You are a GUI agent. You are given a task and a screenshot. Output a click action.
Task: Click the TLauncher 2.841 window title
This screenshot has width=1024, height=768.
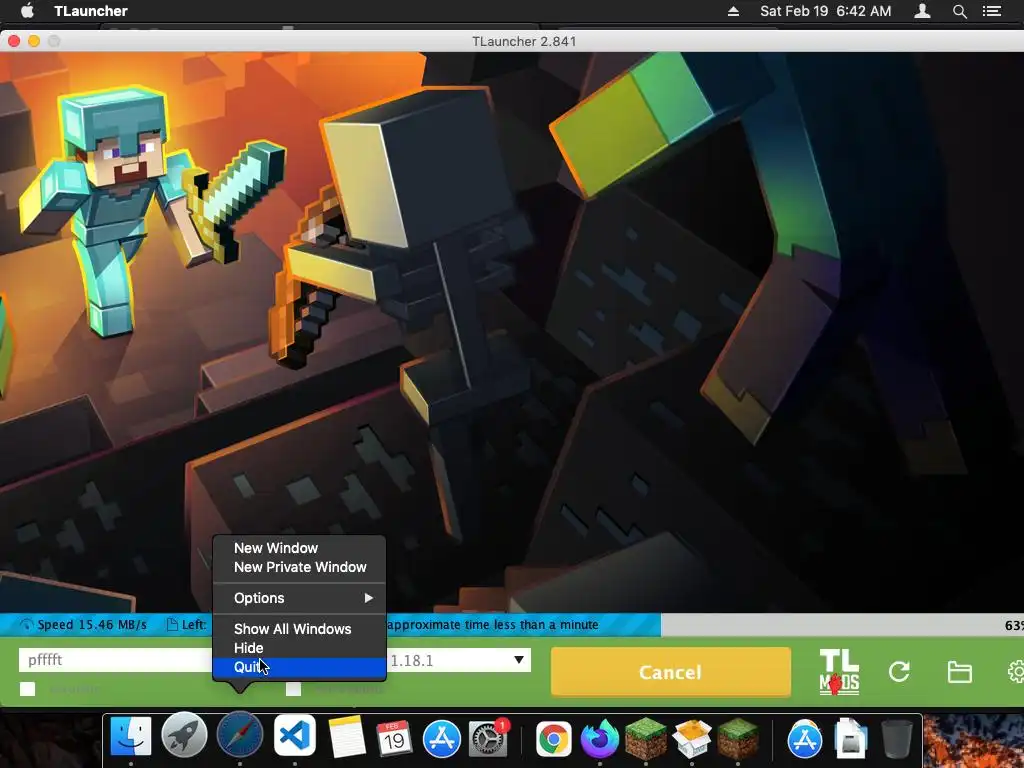524,41
